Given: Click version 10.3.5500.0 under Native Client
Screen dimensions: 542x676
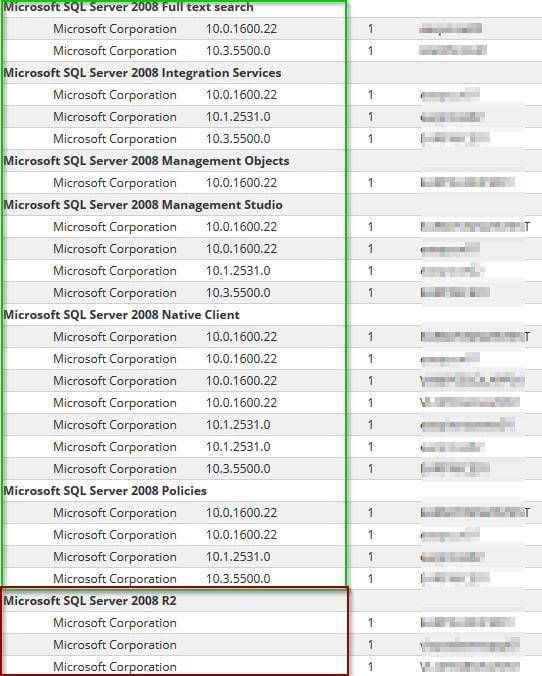Looking at the screenshot, I should pyautogui.click(x=238, y=469).
